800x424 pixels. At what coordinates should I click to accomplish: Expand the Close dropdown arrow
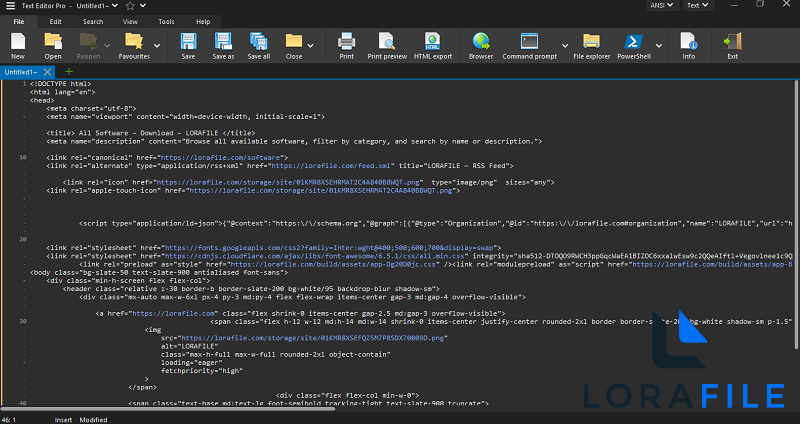click(x=310, y=45)
